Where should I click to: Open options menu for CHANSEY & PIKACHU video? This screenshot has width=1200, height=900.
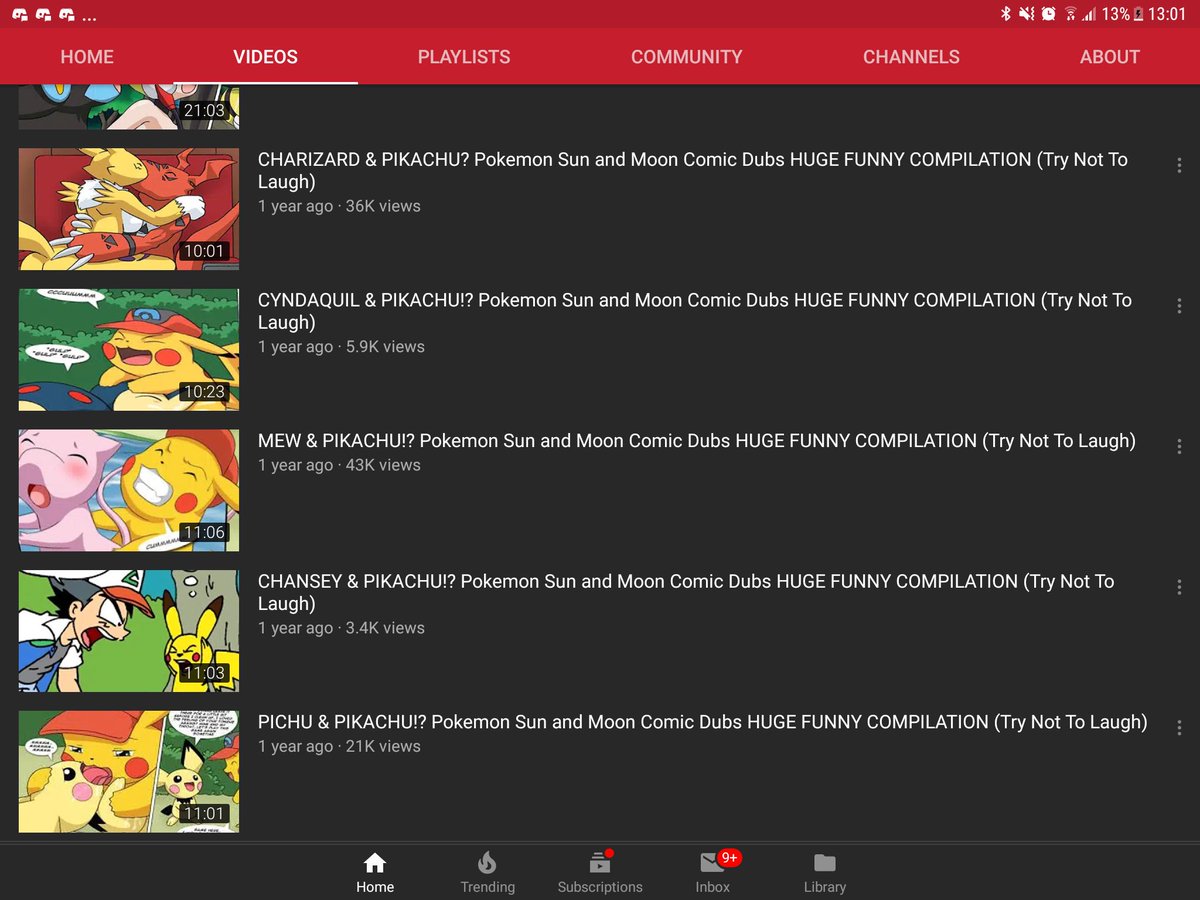1179,588
